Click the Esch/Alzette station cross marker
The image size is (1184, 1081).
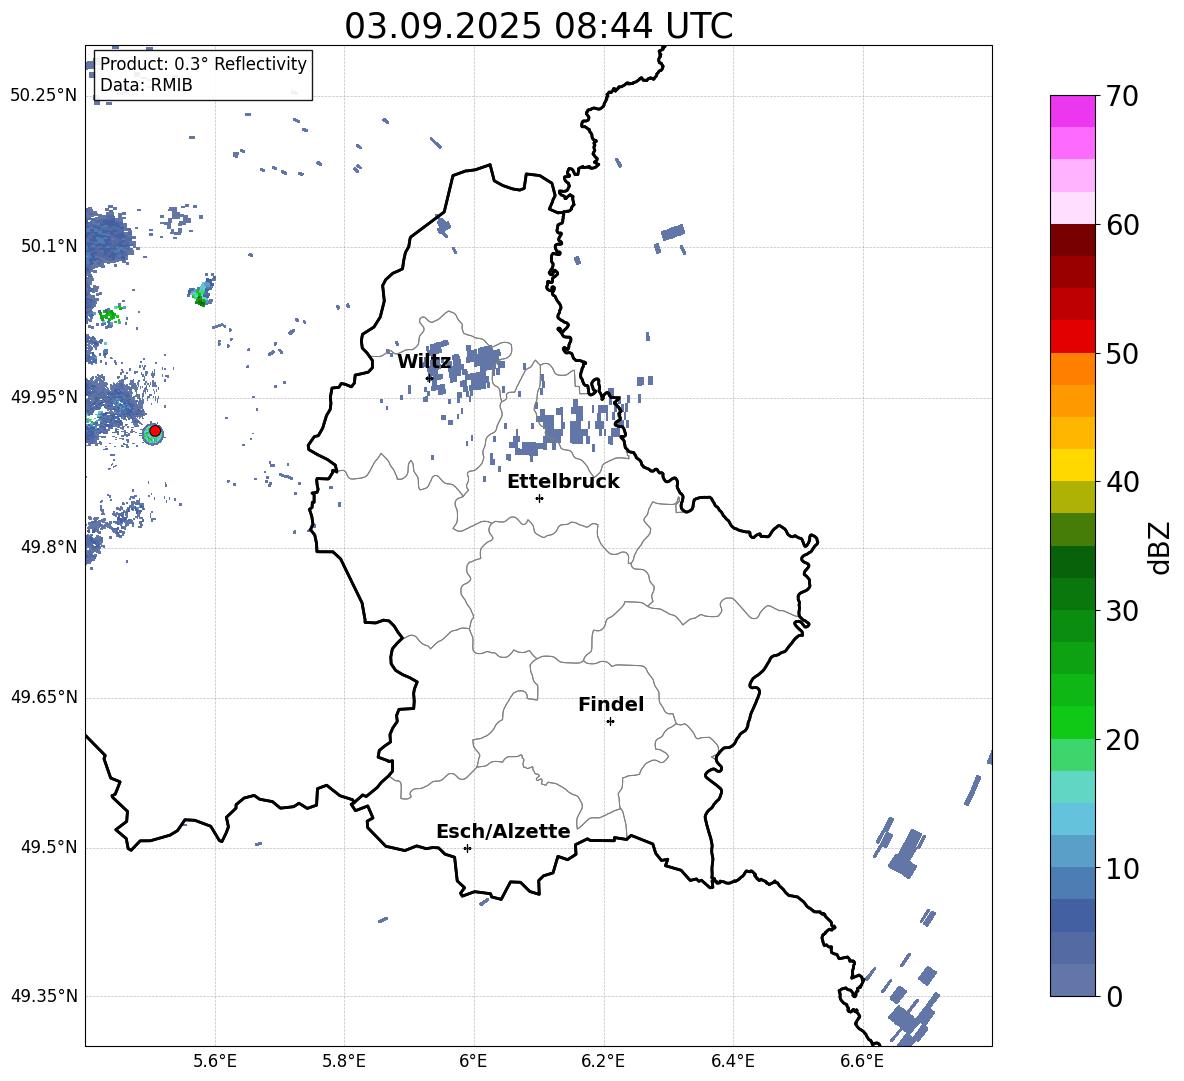click(467, 848)
